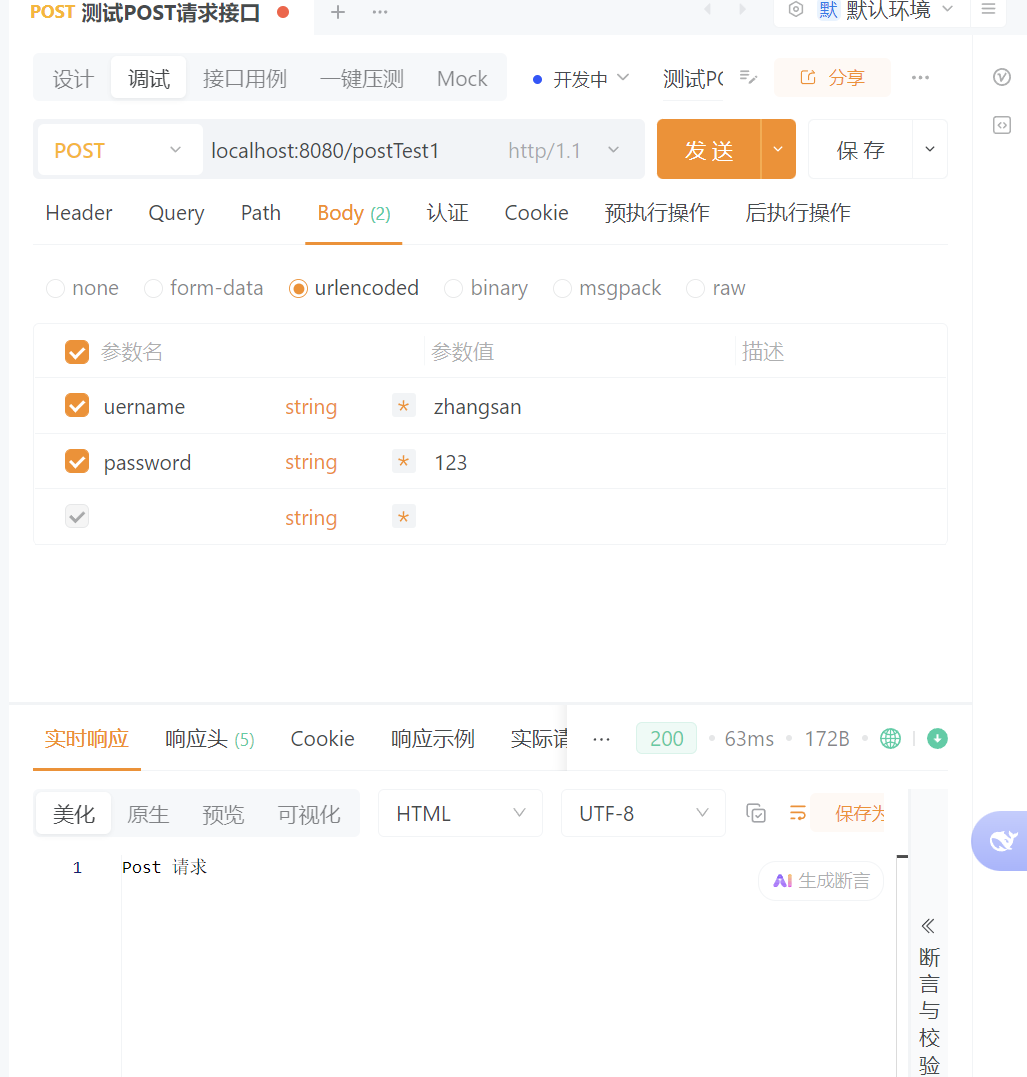Click the response tabs three-dot overflow
This screenshot has width=1027, height=1077.
pos(601,739)
